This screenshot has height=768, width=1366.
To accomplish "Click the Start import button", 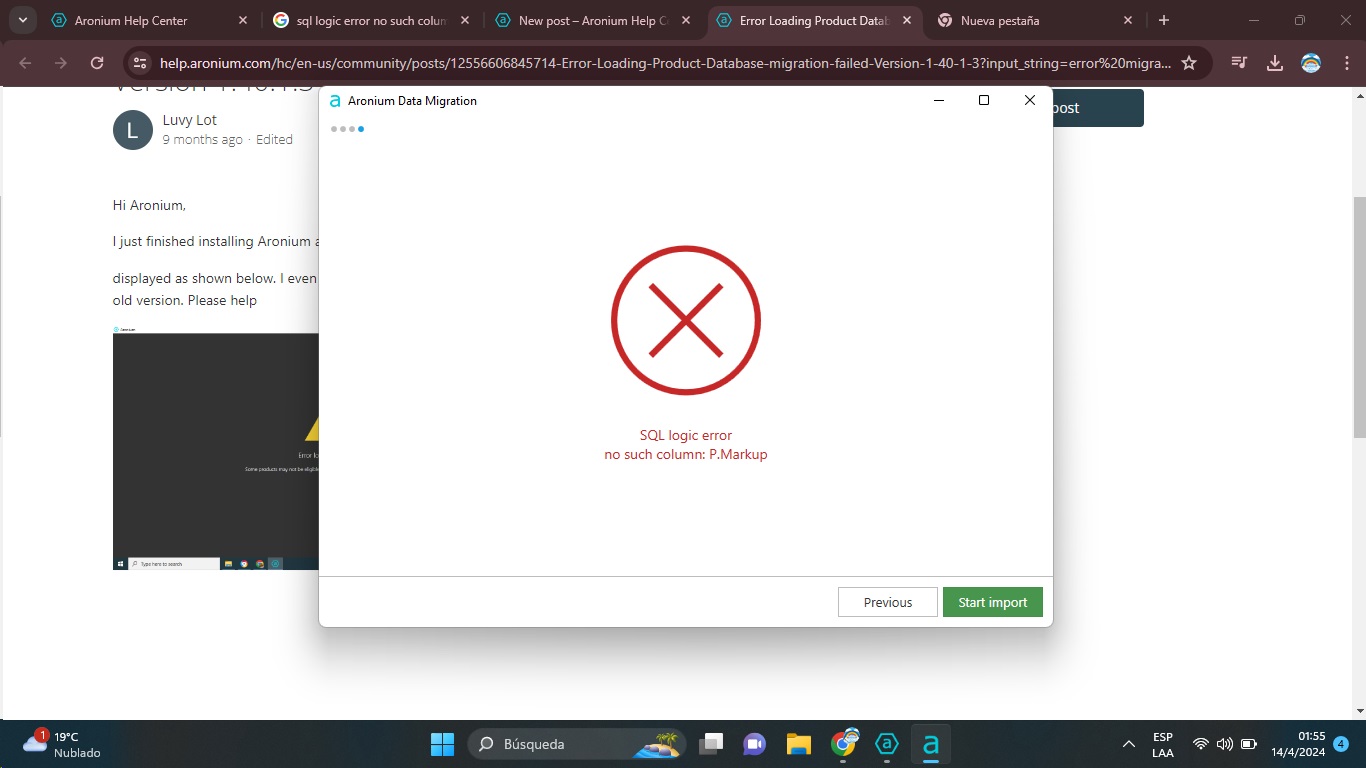I will 992,602.
